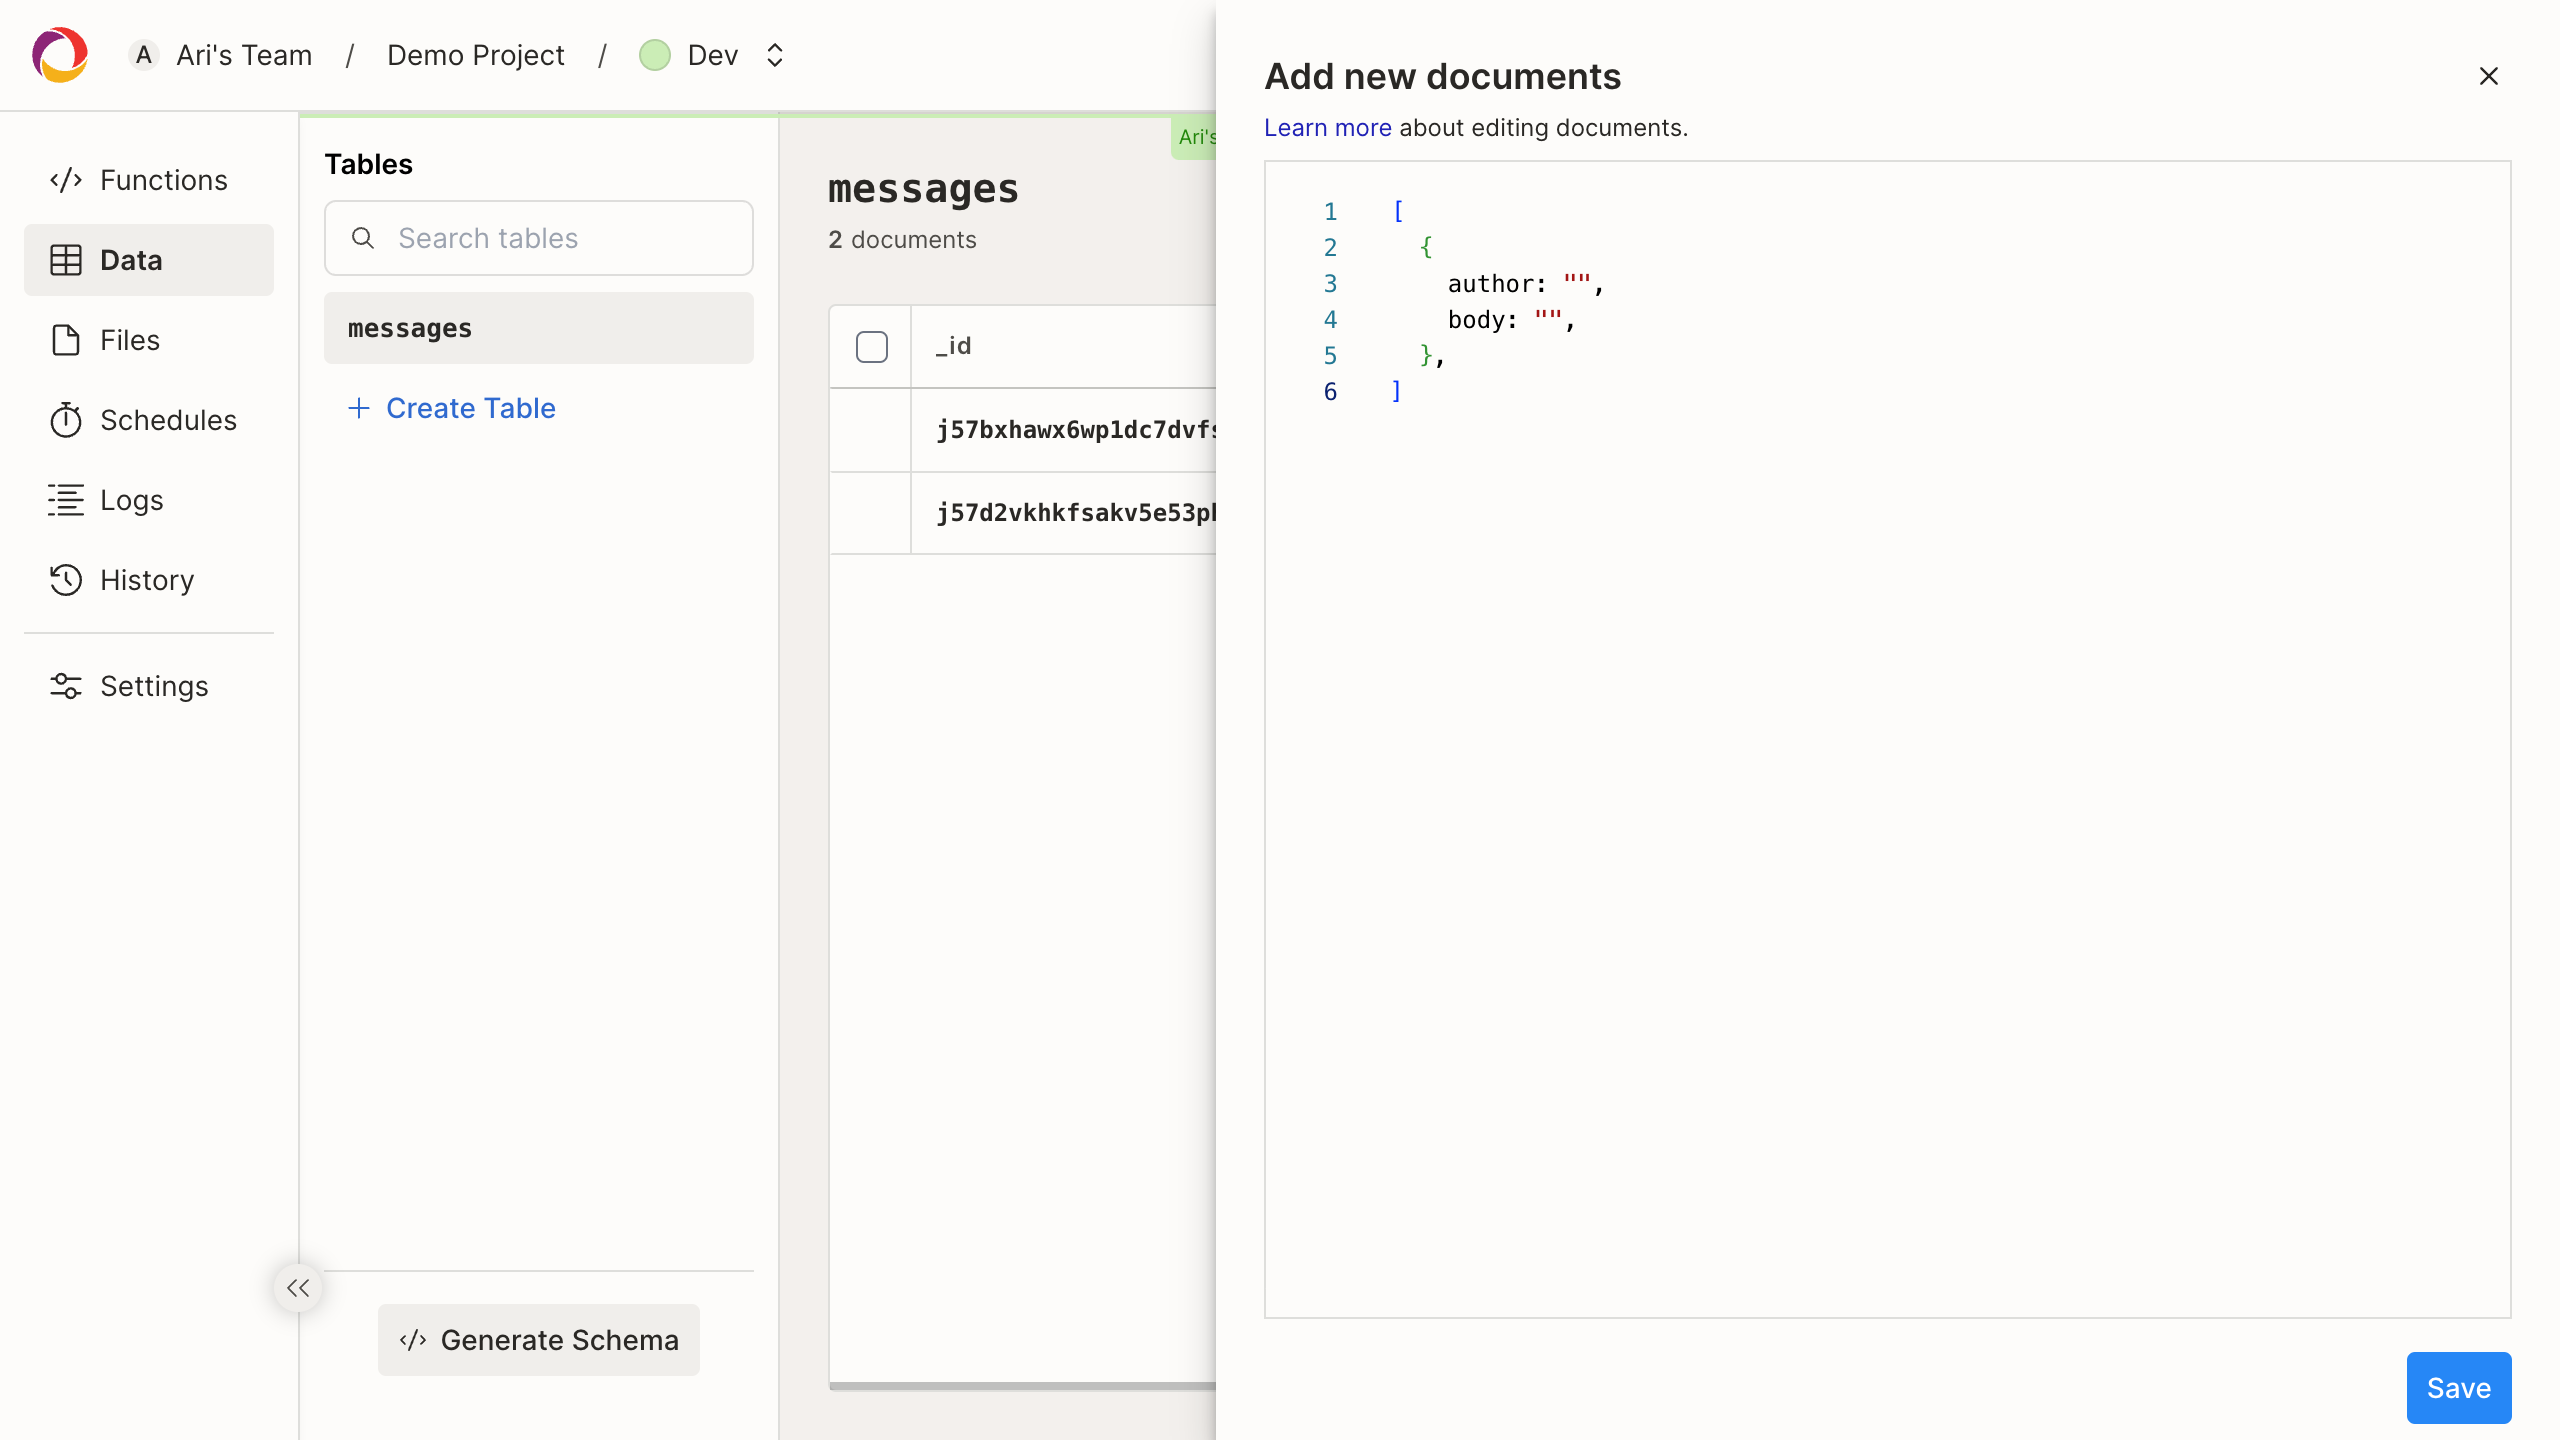Viewport: 2560px width, 1440px height.
Task: Click the Data table icon
Action: [x=66, y=260]
